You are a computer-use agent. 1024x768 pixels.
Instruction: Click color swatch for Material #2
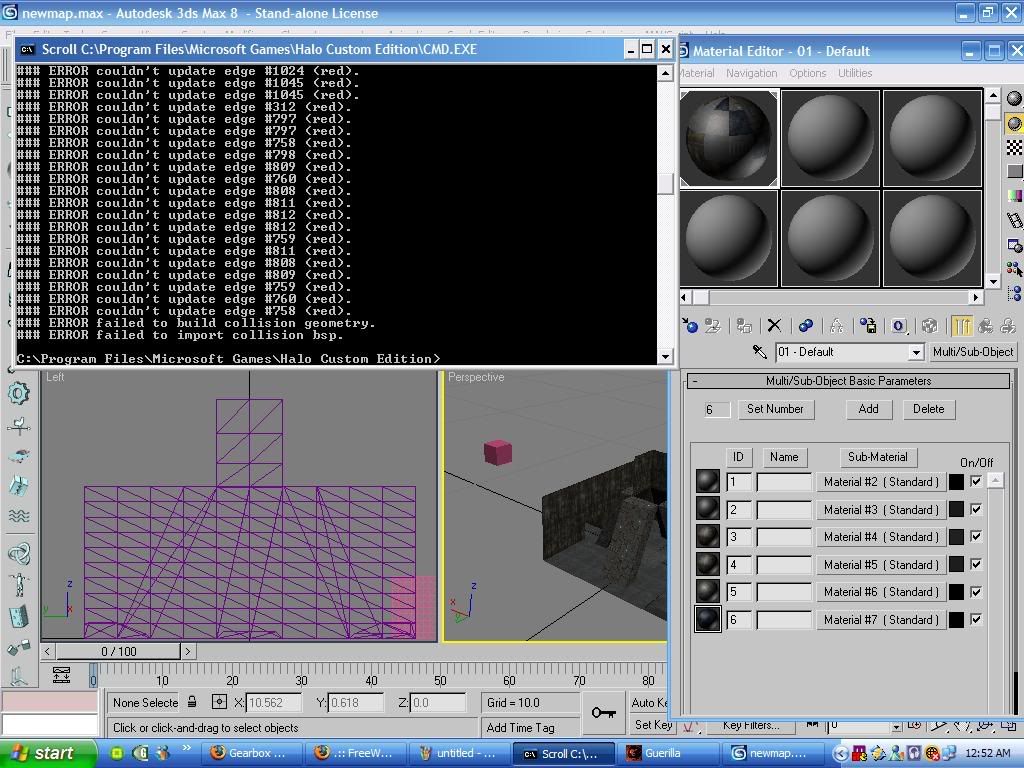957,482
